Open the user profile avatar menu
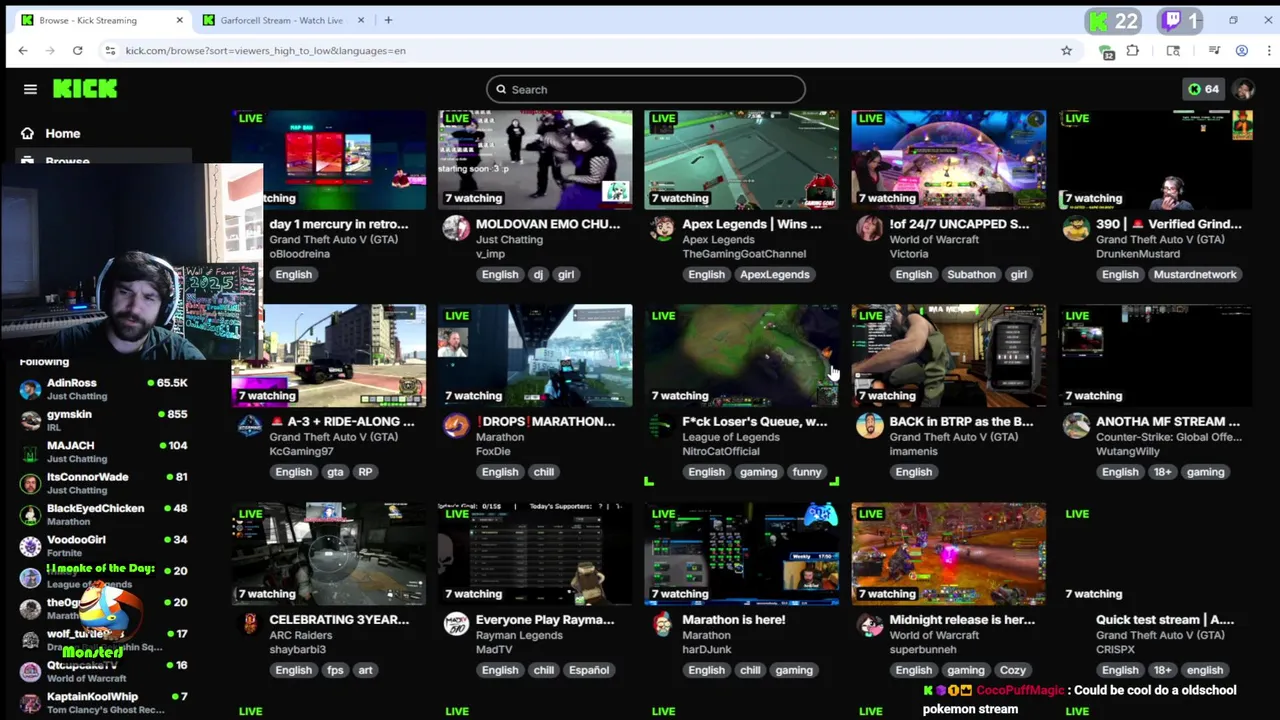The image size is (1280, 720). point(1243,89)
